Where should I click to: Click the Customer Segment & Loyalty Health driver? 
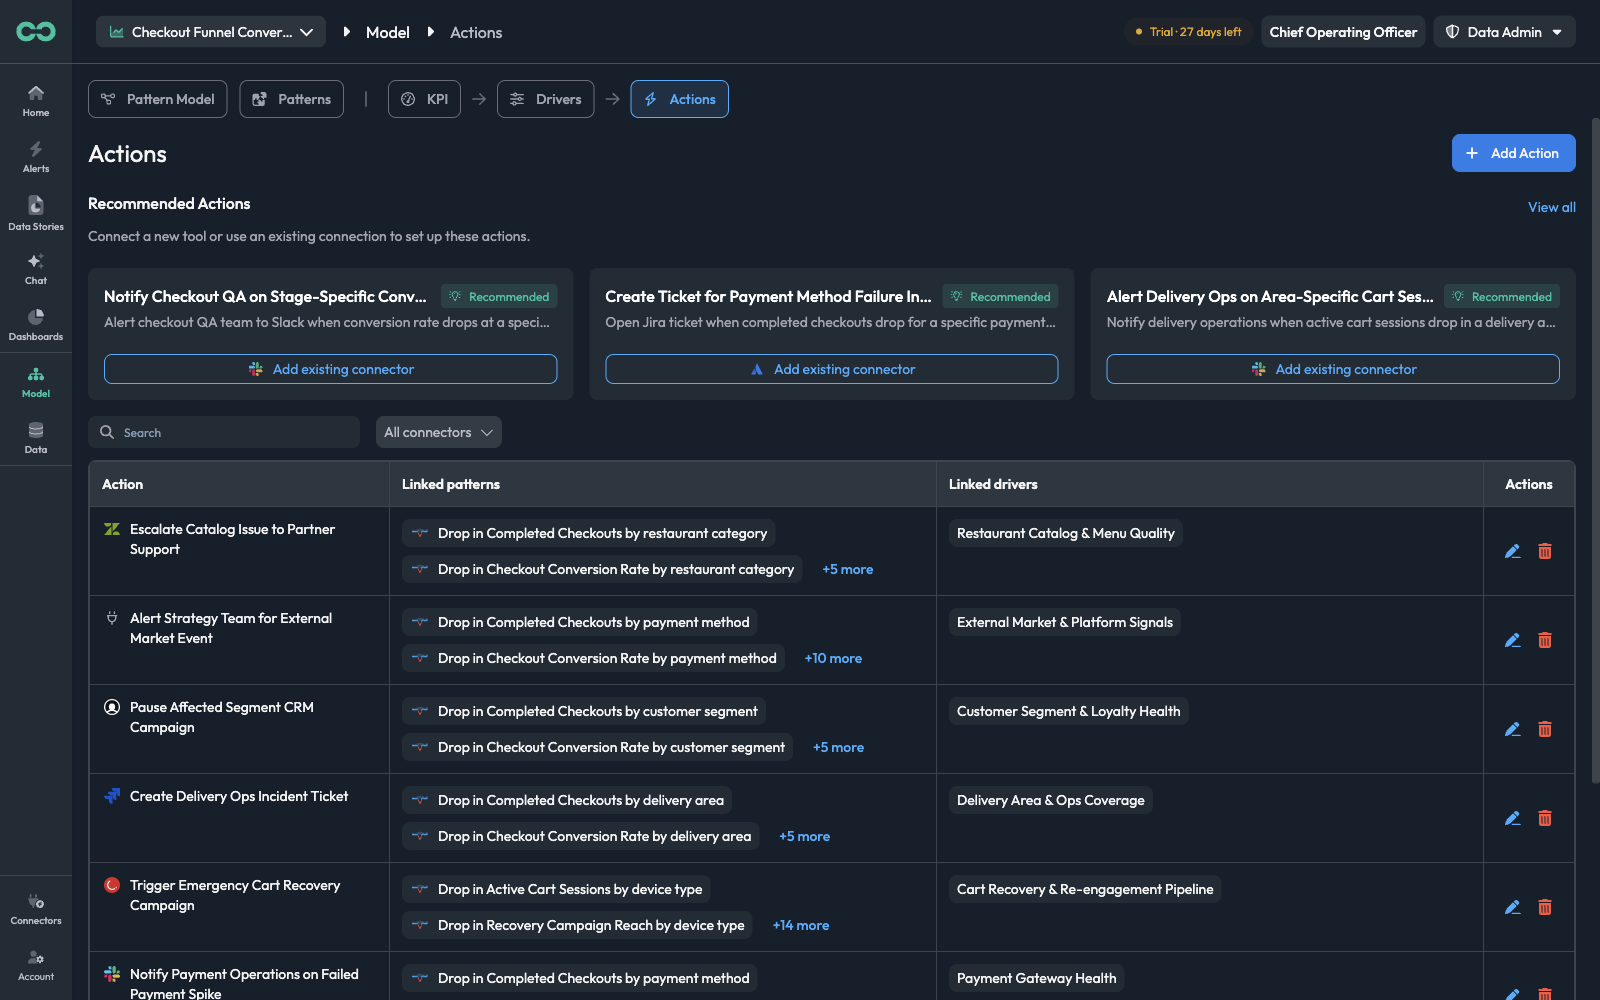click(x=1068, y=711)
